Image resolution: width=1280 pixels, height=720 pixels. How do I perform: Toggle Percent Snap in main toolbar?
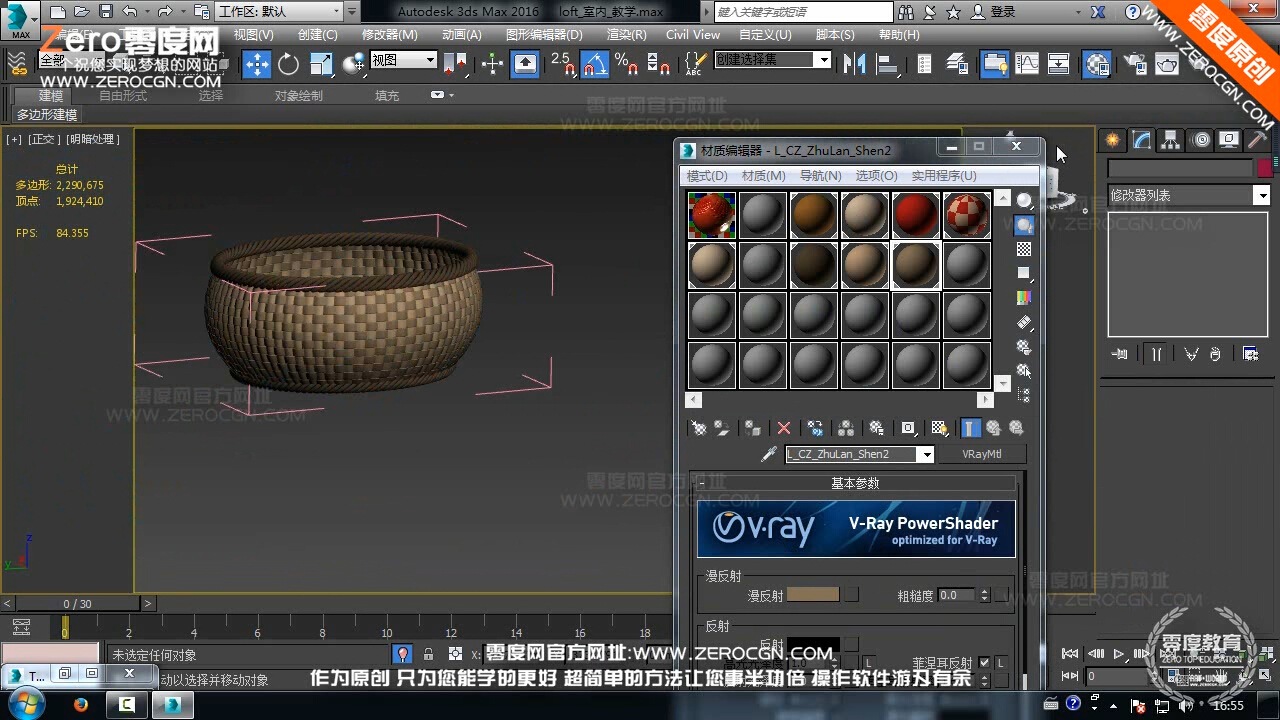point(627,65)
